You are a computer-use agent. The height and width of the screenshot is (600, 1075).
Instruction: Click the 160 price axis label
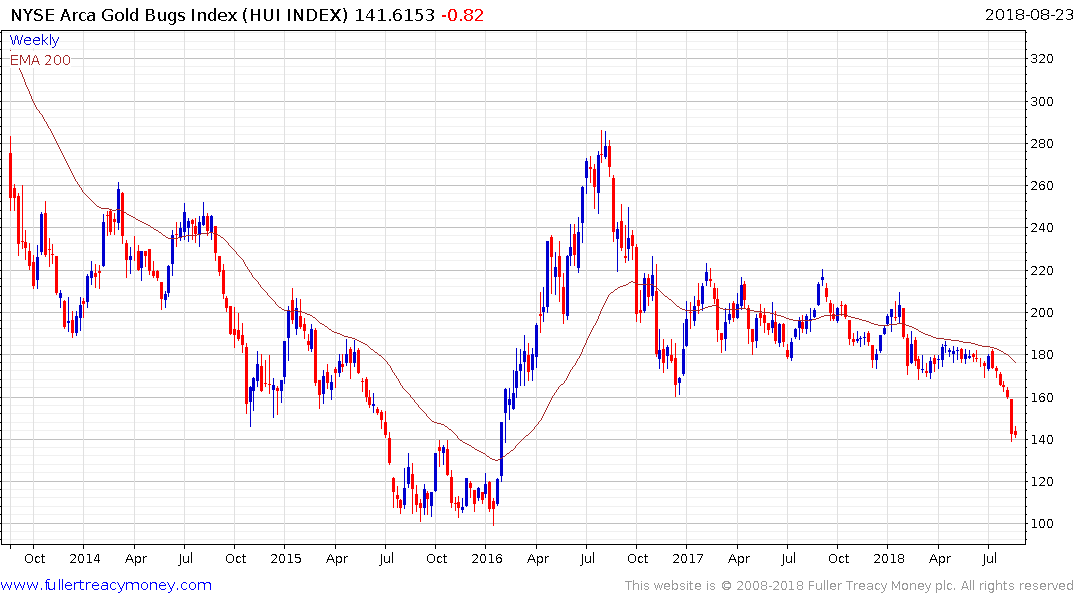coord(1042,398)
